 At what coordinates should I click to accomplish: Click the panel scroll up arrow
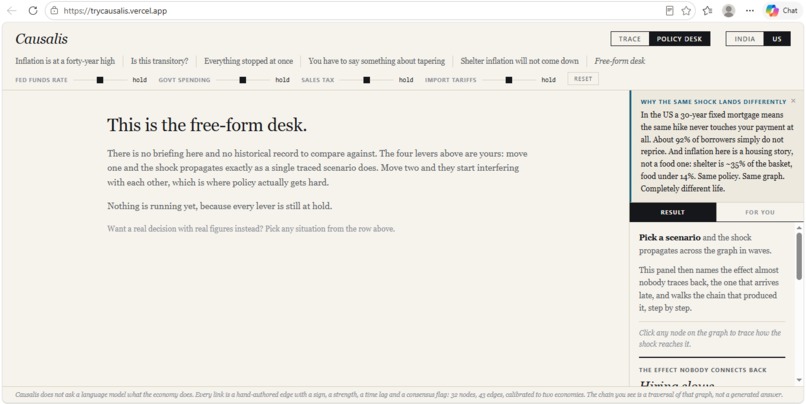pos(799,227)
